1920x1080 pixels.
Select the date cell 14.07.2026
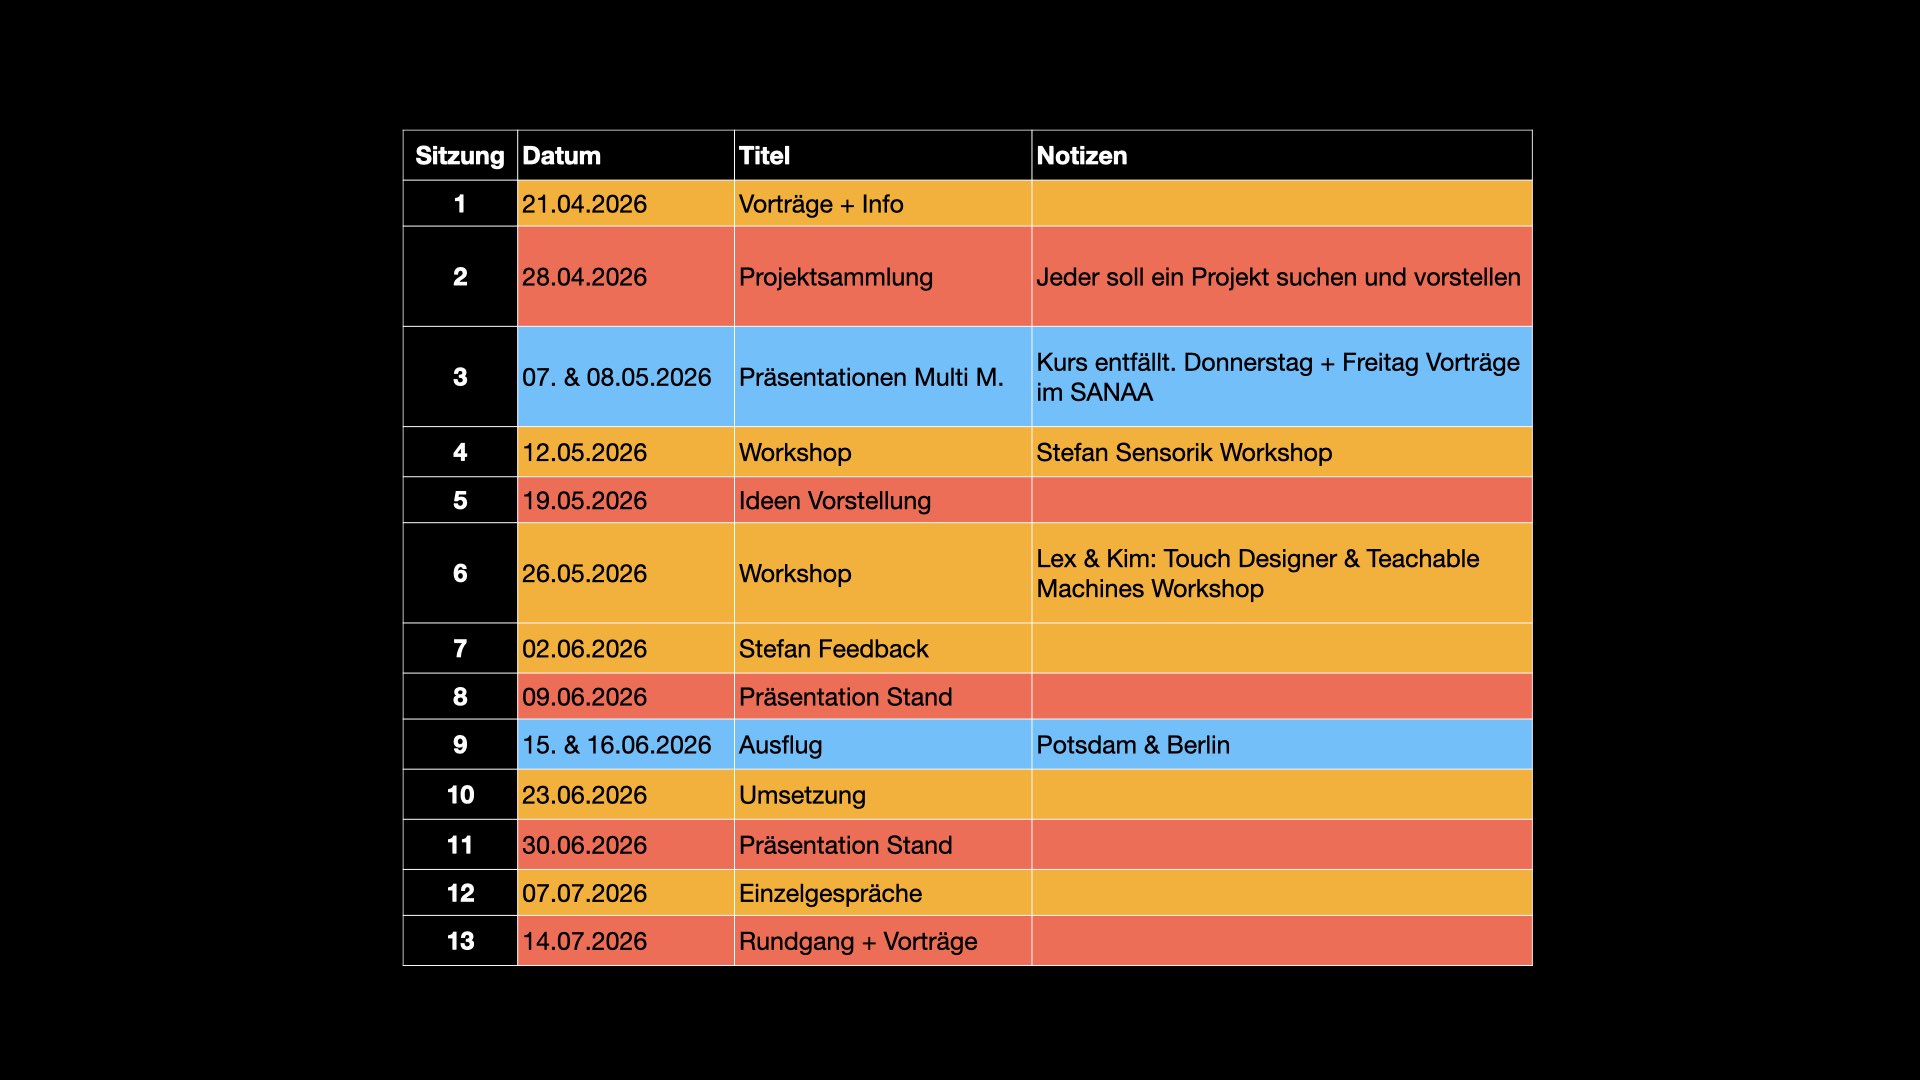click(626, 940)
